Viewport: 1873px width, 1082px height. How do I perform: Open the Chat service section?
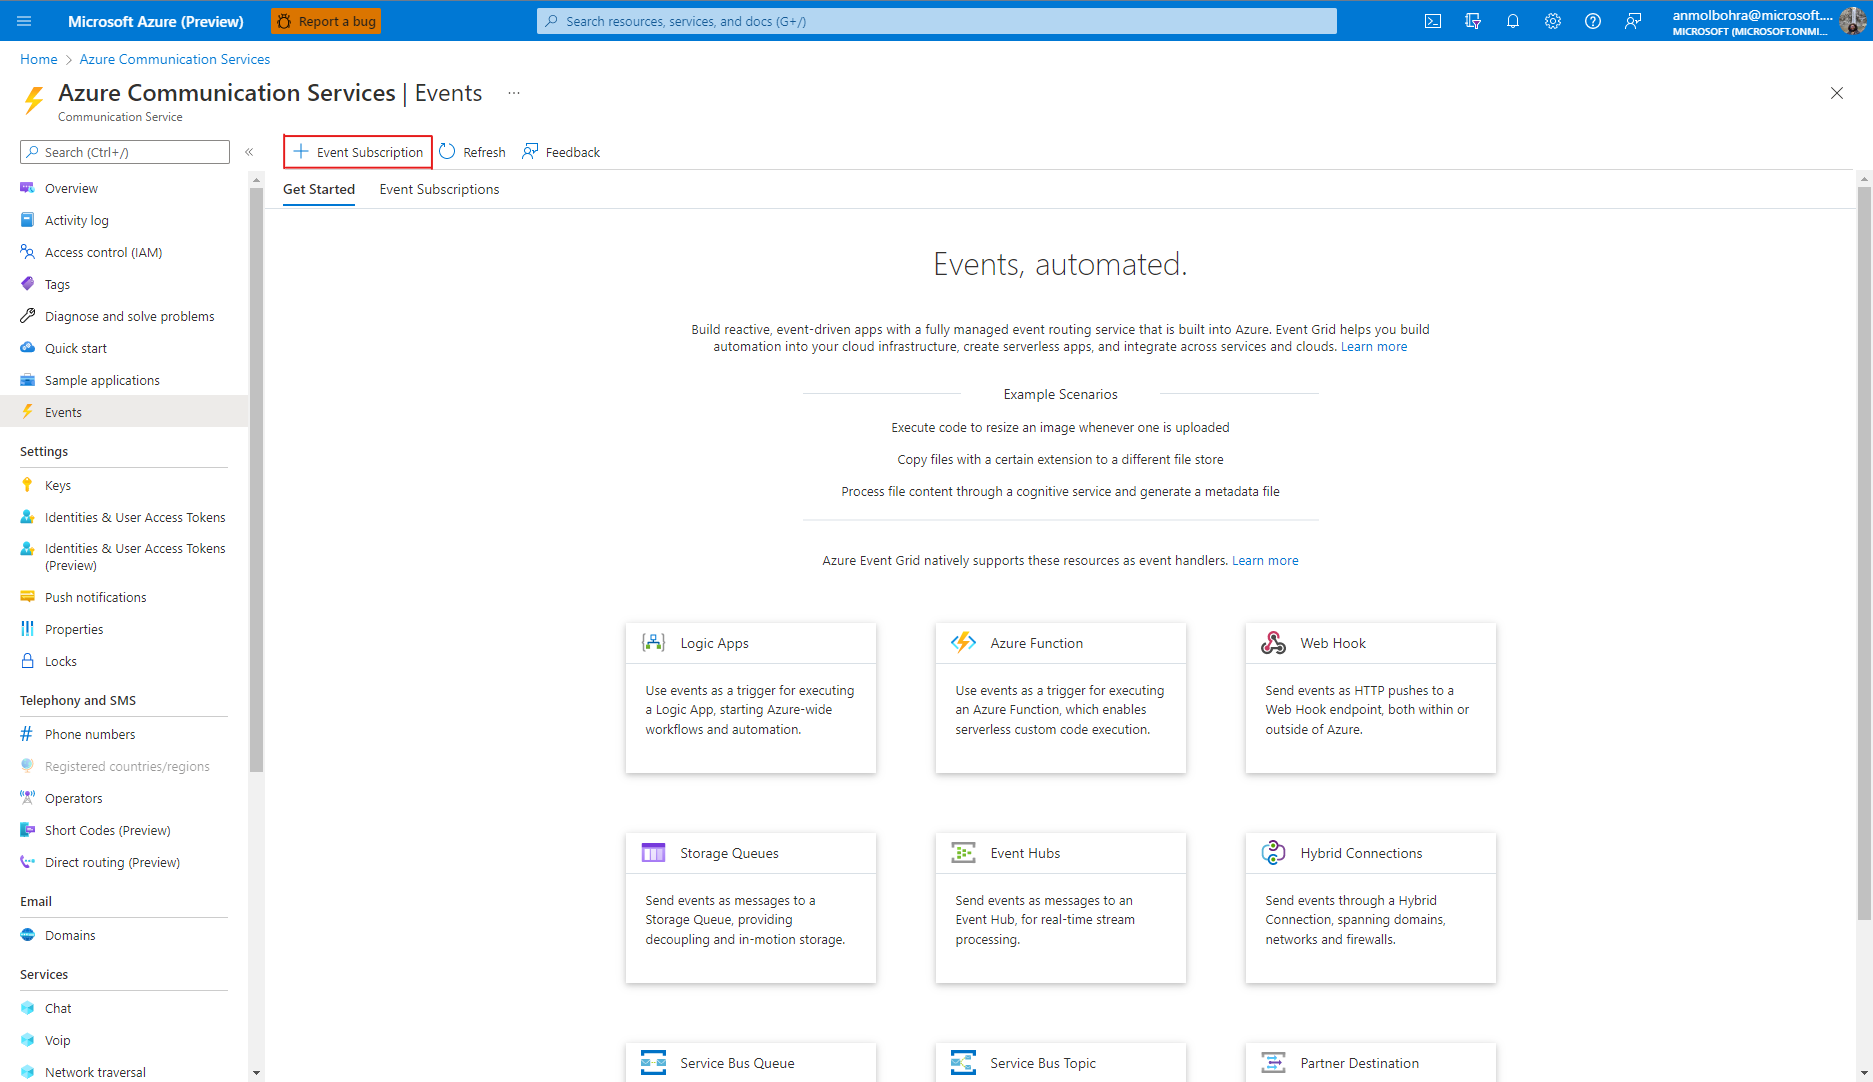tap(58, 1007)
